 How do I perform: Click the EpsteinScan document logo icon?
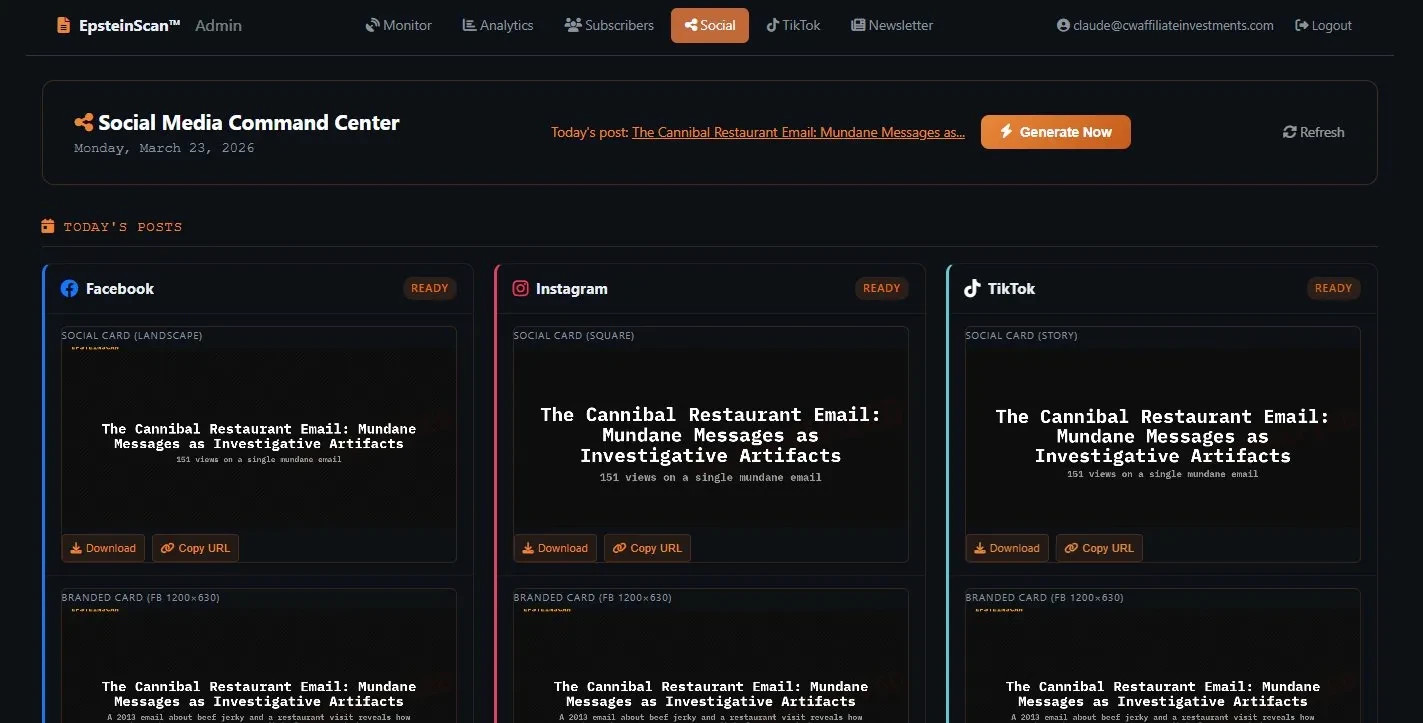[x=64, y=25]
